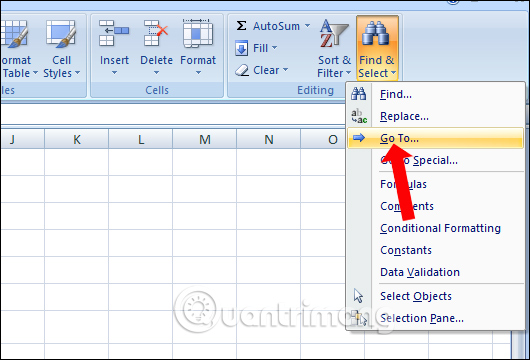Image resolution: width=530 pixels, height=360 pixels.
Task: Choose Constants menu item
Action: coord(435,250)
